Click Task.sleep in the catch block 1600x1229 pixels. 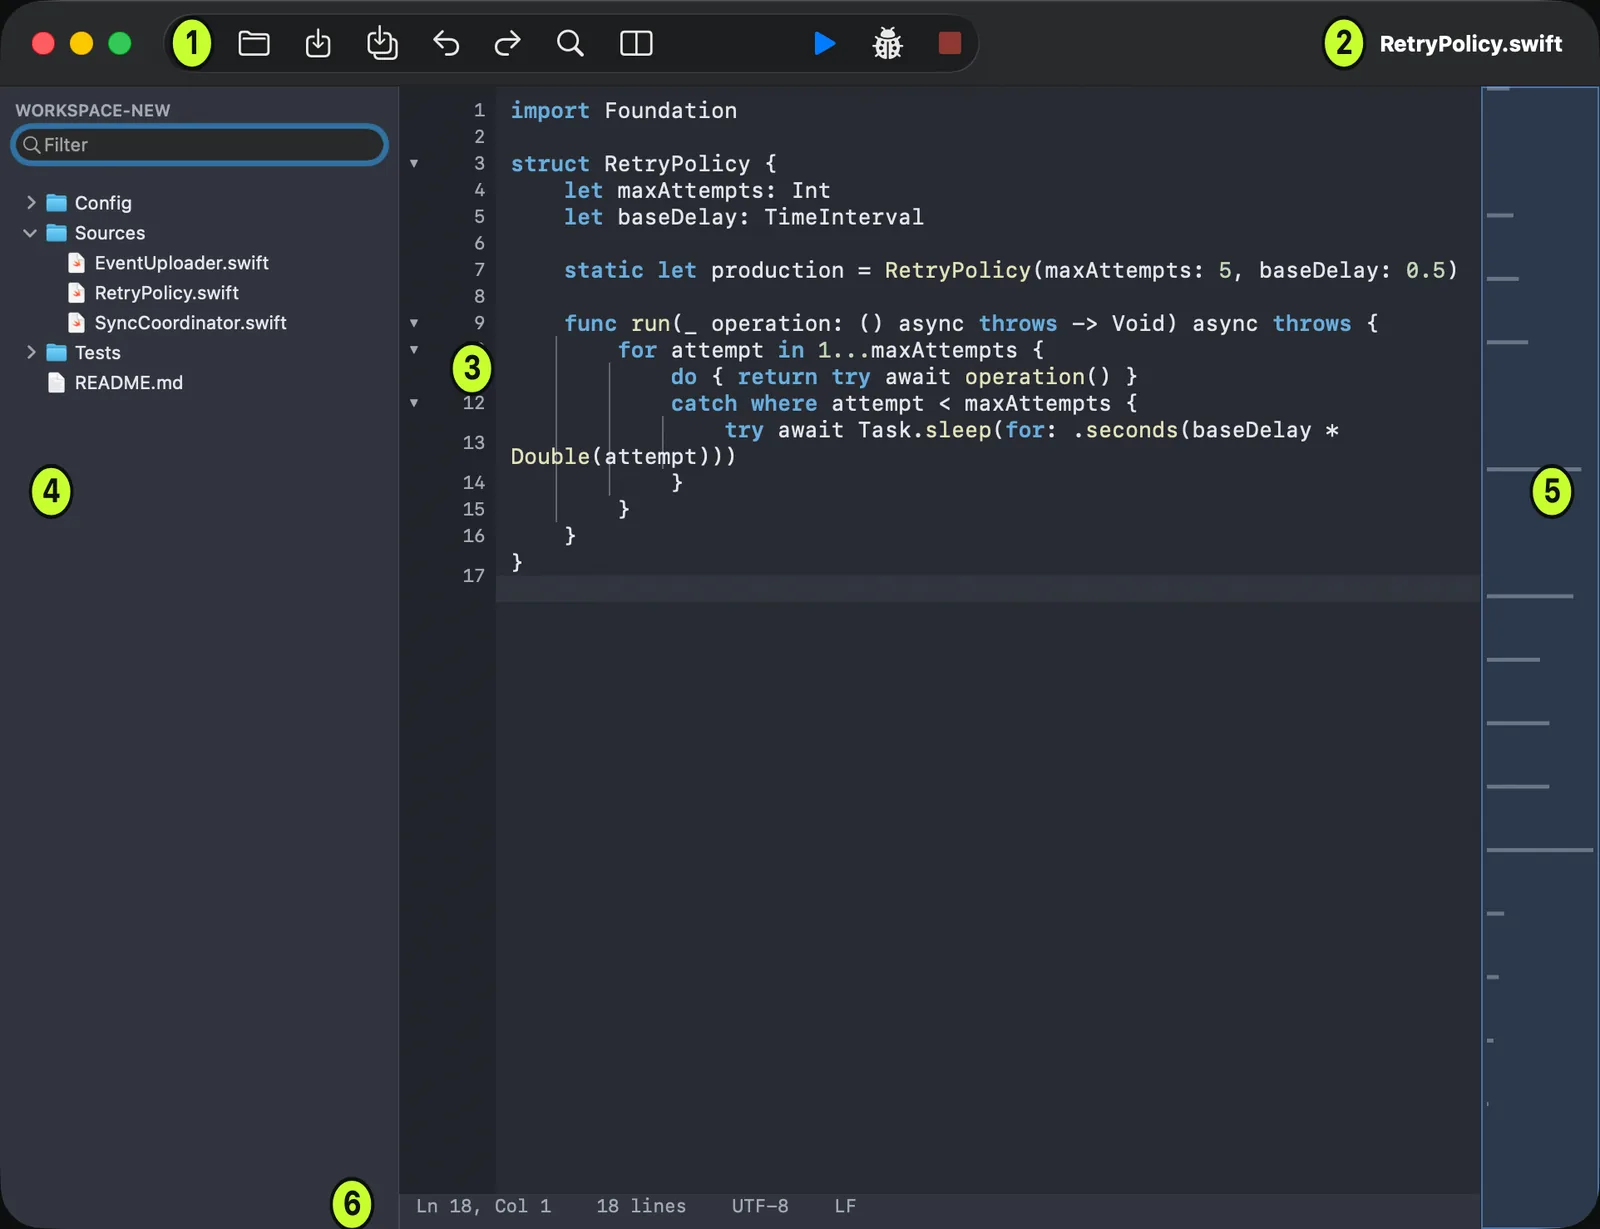924,430
